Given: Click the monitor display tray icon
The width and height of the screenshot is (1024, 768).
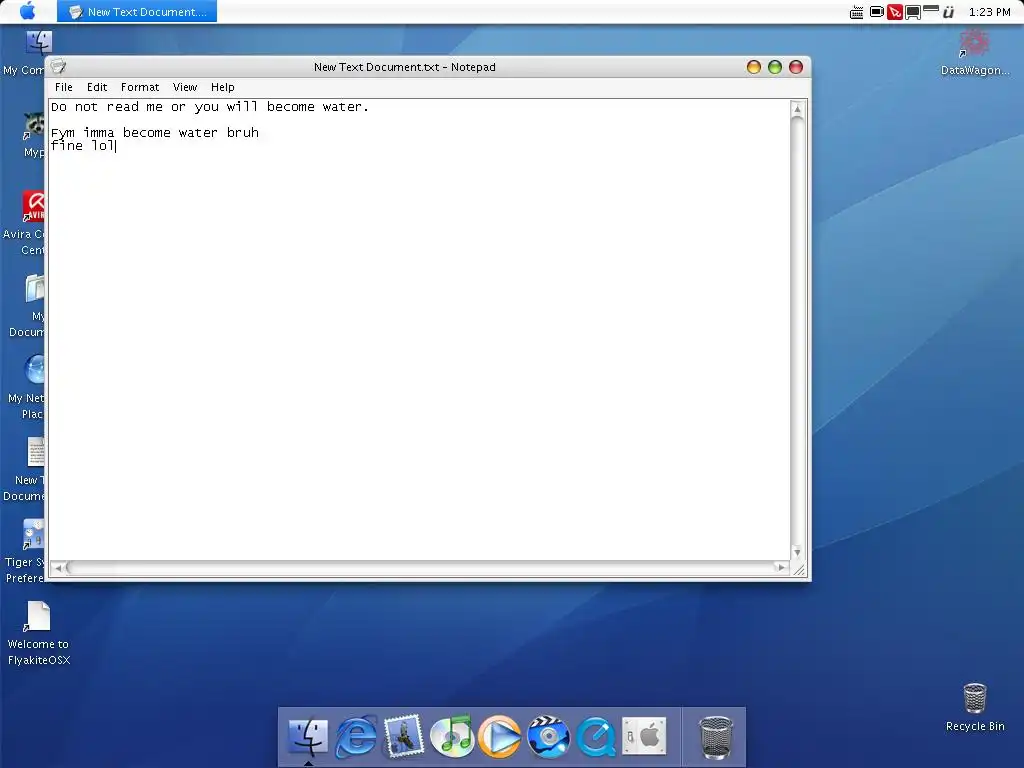Looking at the screenshot, I should (x=912, y=12).
